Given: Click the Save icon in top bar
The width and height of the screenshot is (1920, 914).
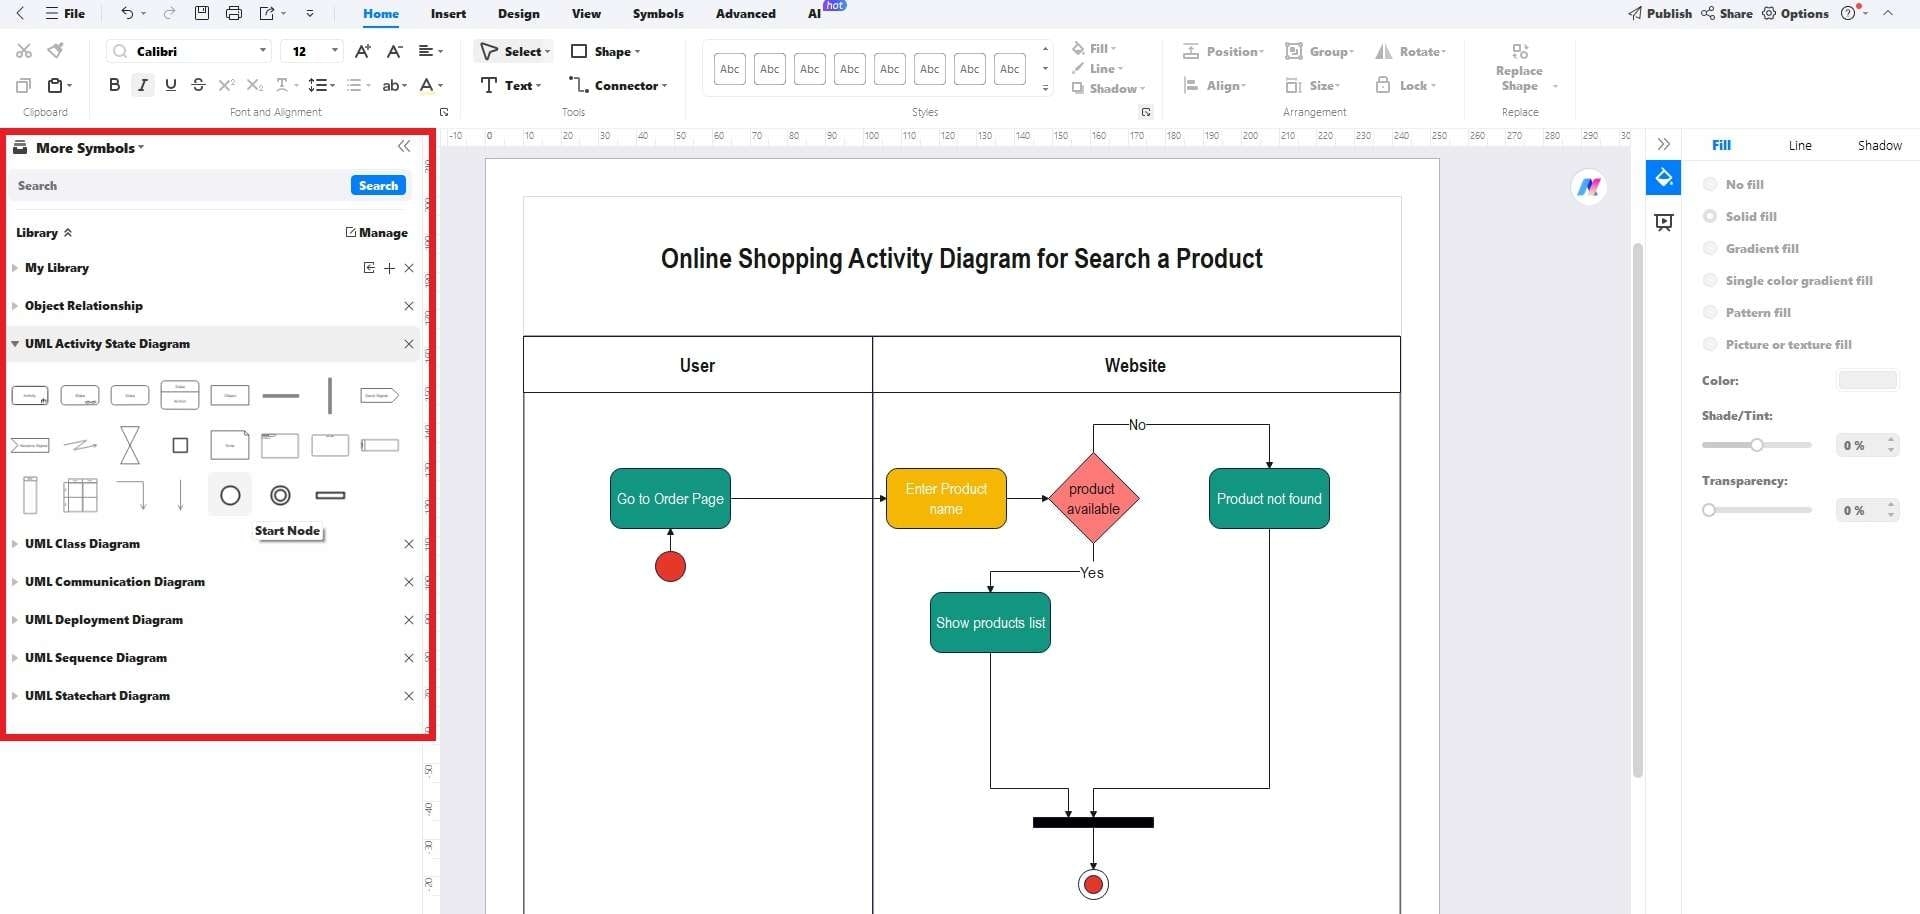Looking at the screenshot, I should [201, 13].
